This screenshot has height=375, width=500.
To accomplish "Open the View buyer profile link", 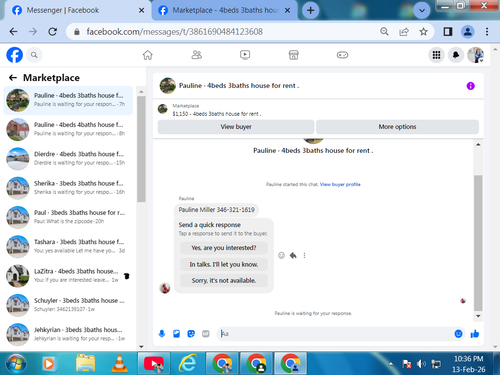I will click(x=340, y=184).
